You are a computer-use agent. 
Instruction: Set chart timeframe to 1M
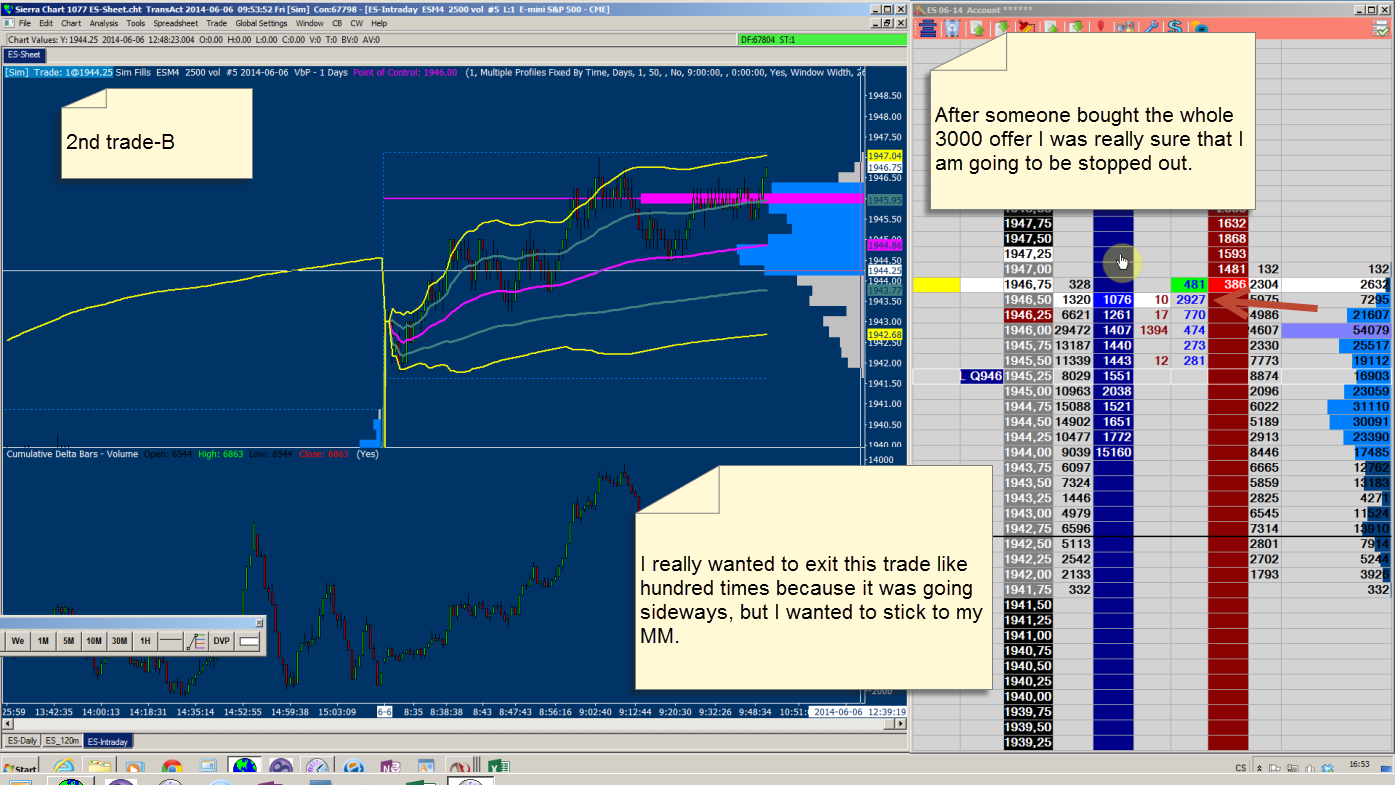[x=43, y=641]
